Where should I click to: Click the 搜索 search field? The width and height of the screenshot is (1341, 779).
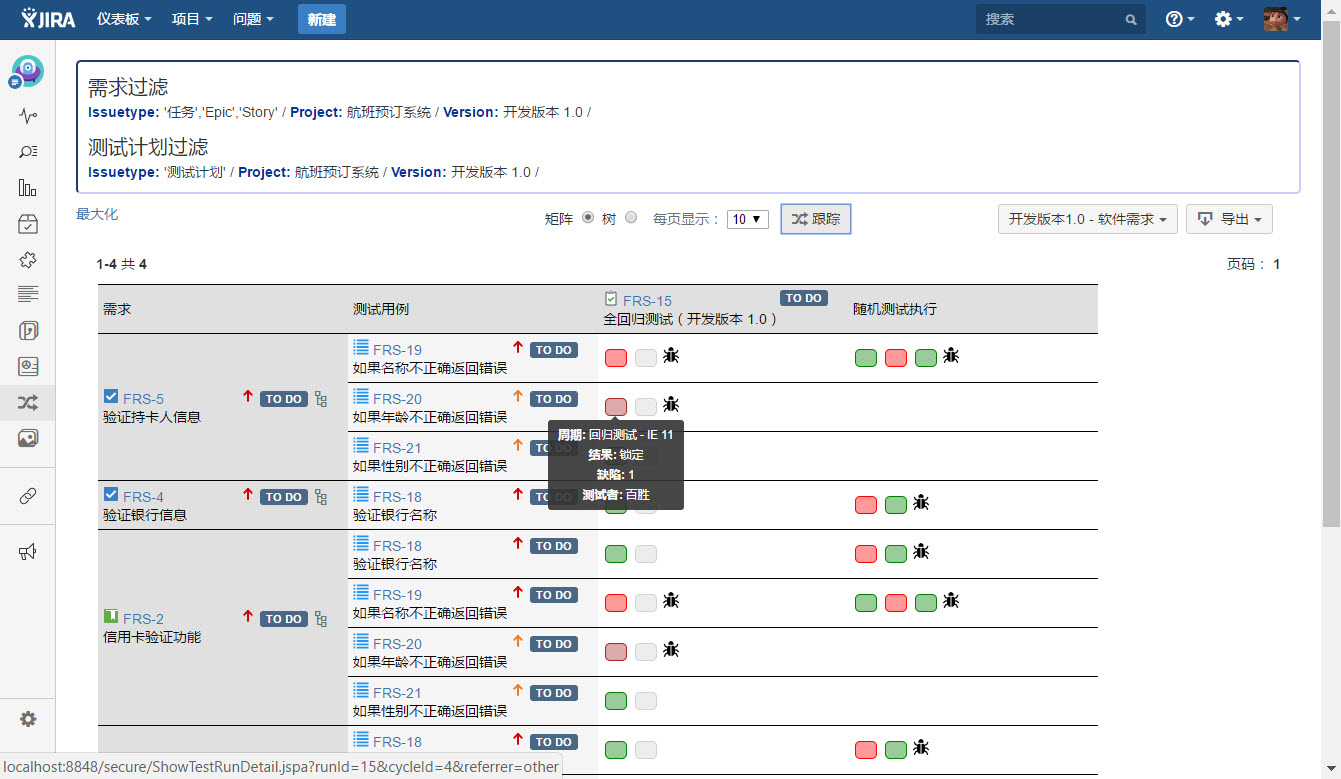pyautogui.click(x=1052, y=19)
